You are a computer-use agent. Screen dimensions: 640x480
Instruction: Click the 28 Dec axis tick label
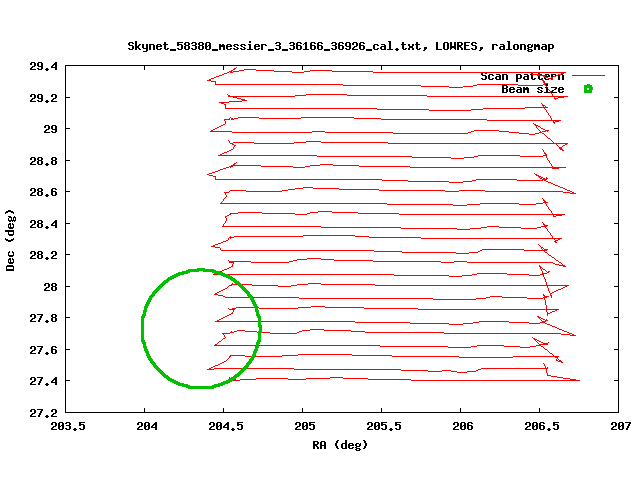click(x=51, y=287)
